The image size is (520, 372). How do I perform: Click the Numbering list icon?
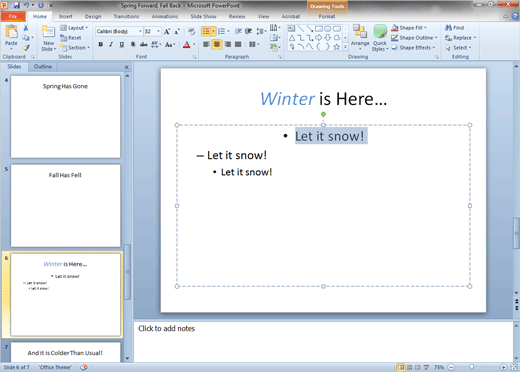[221, 31]
